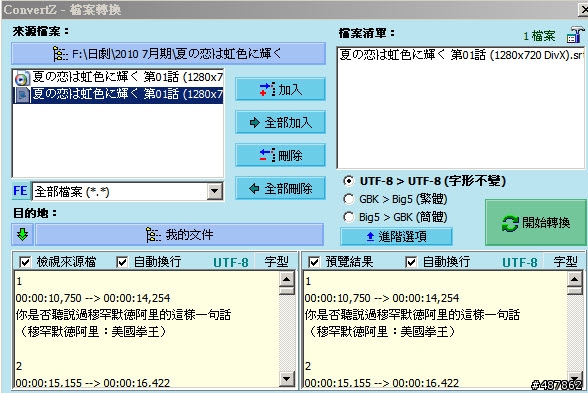Viewport: 588px width, 393px height.
Task: Click the tools icon beside file count
Action: (x=575, y=35)
